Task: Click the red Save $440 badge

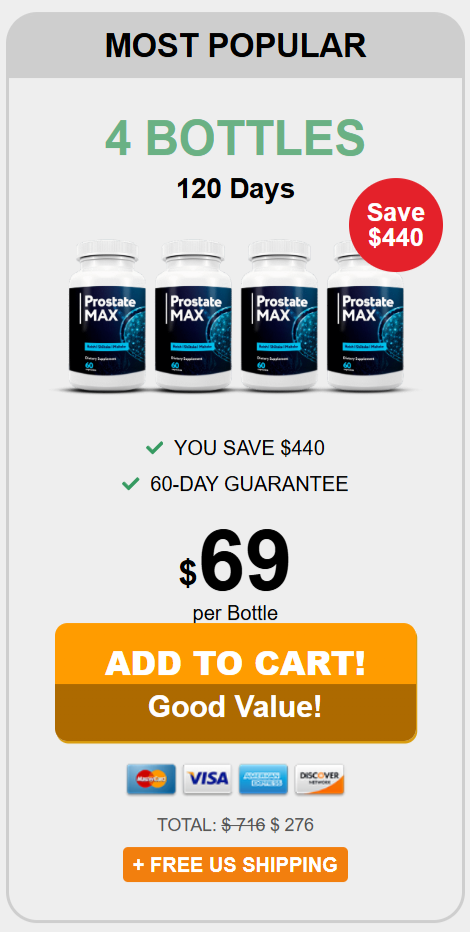Action: point(396,225)
